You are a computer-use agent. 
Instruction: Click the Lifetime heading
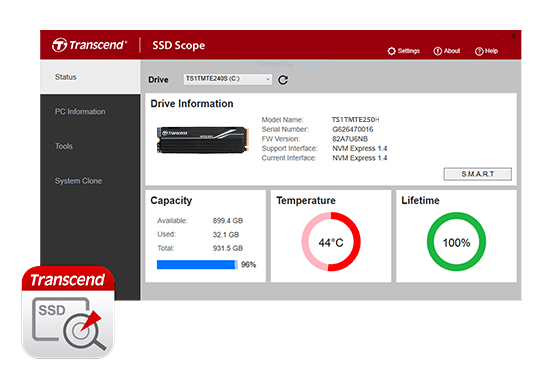click(420, 201)
